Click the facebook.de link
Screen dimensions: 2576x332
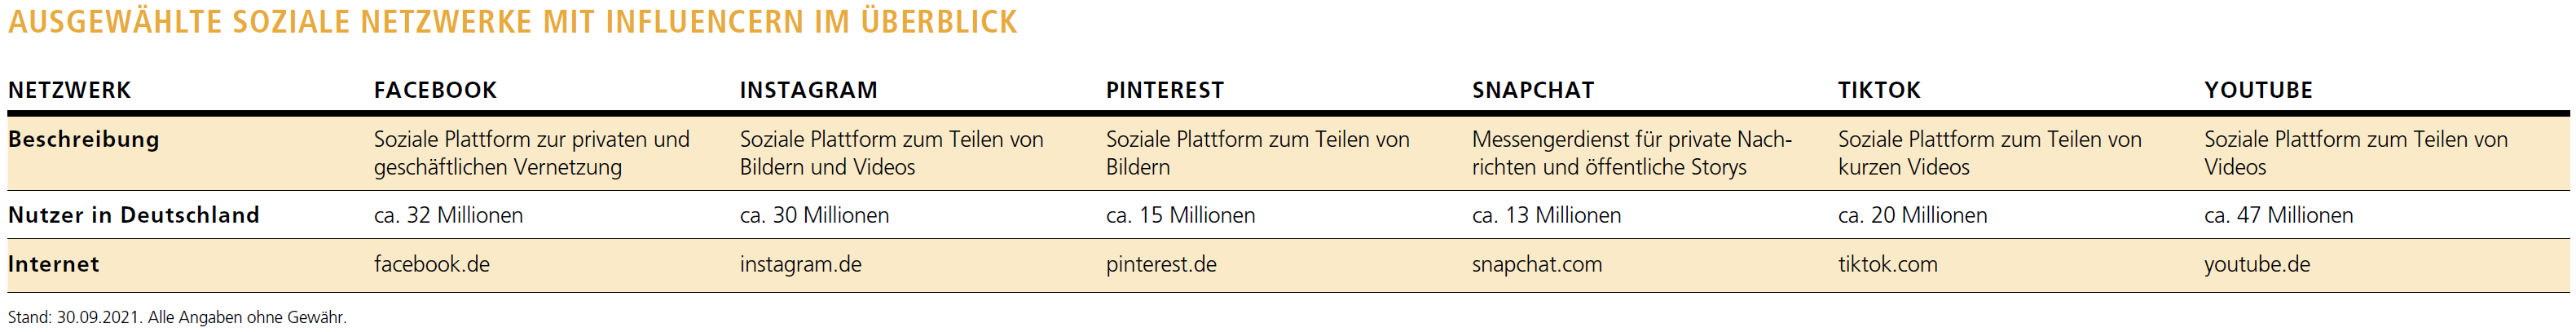431,265
